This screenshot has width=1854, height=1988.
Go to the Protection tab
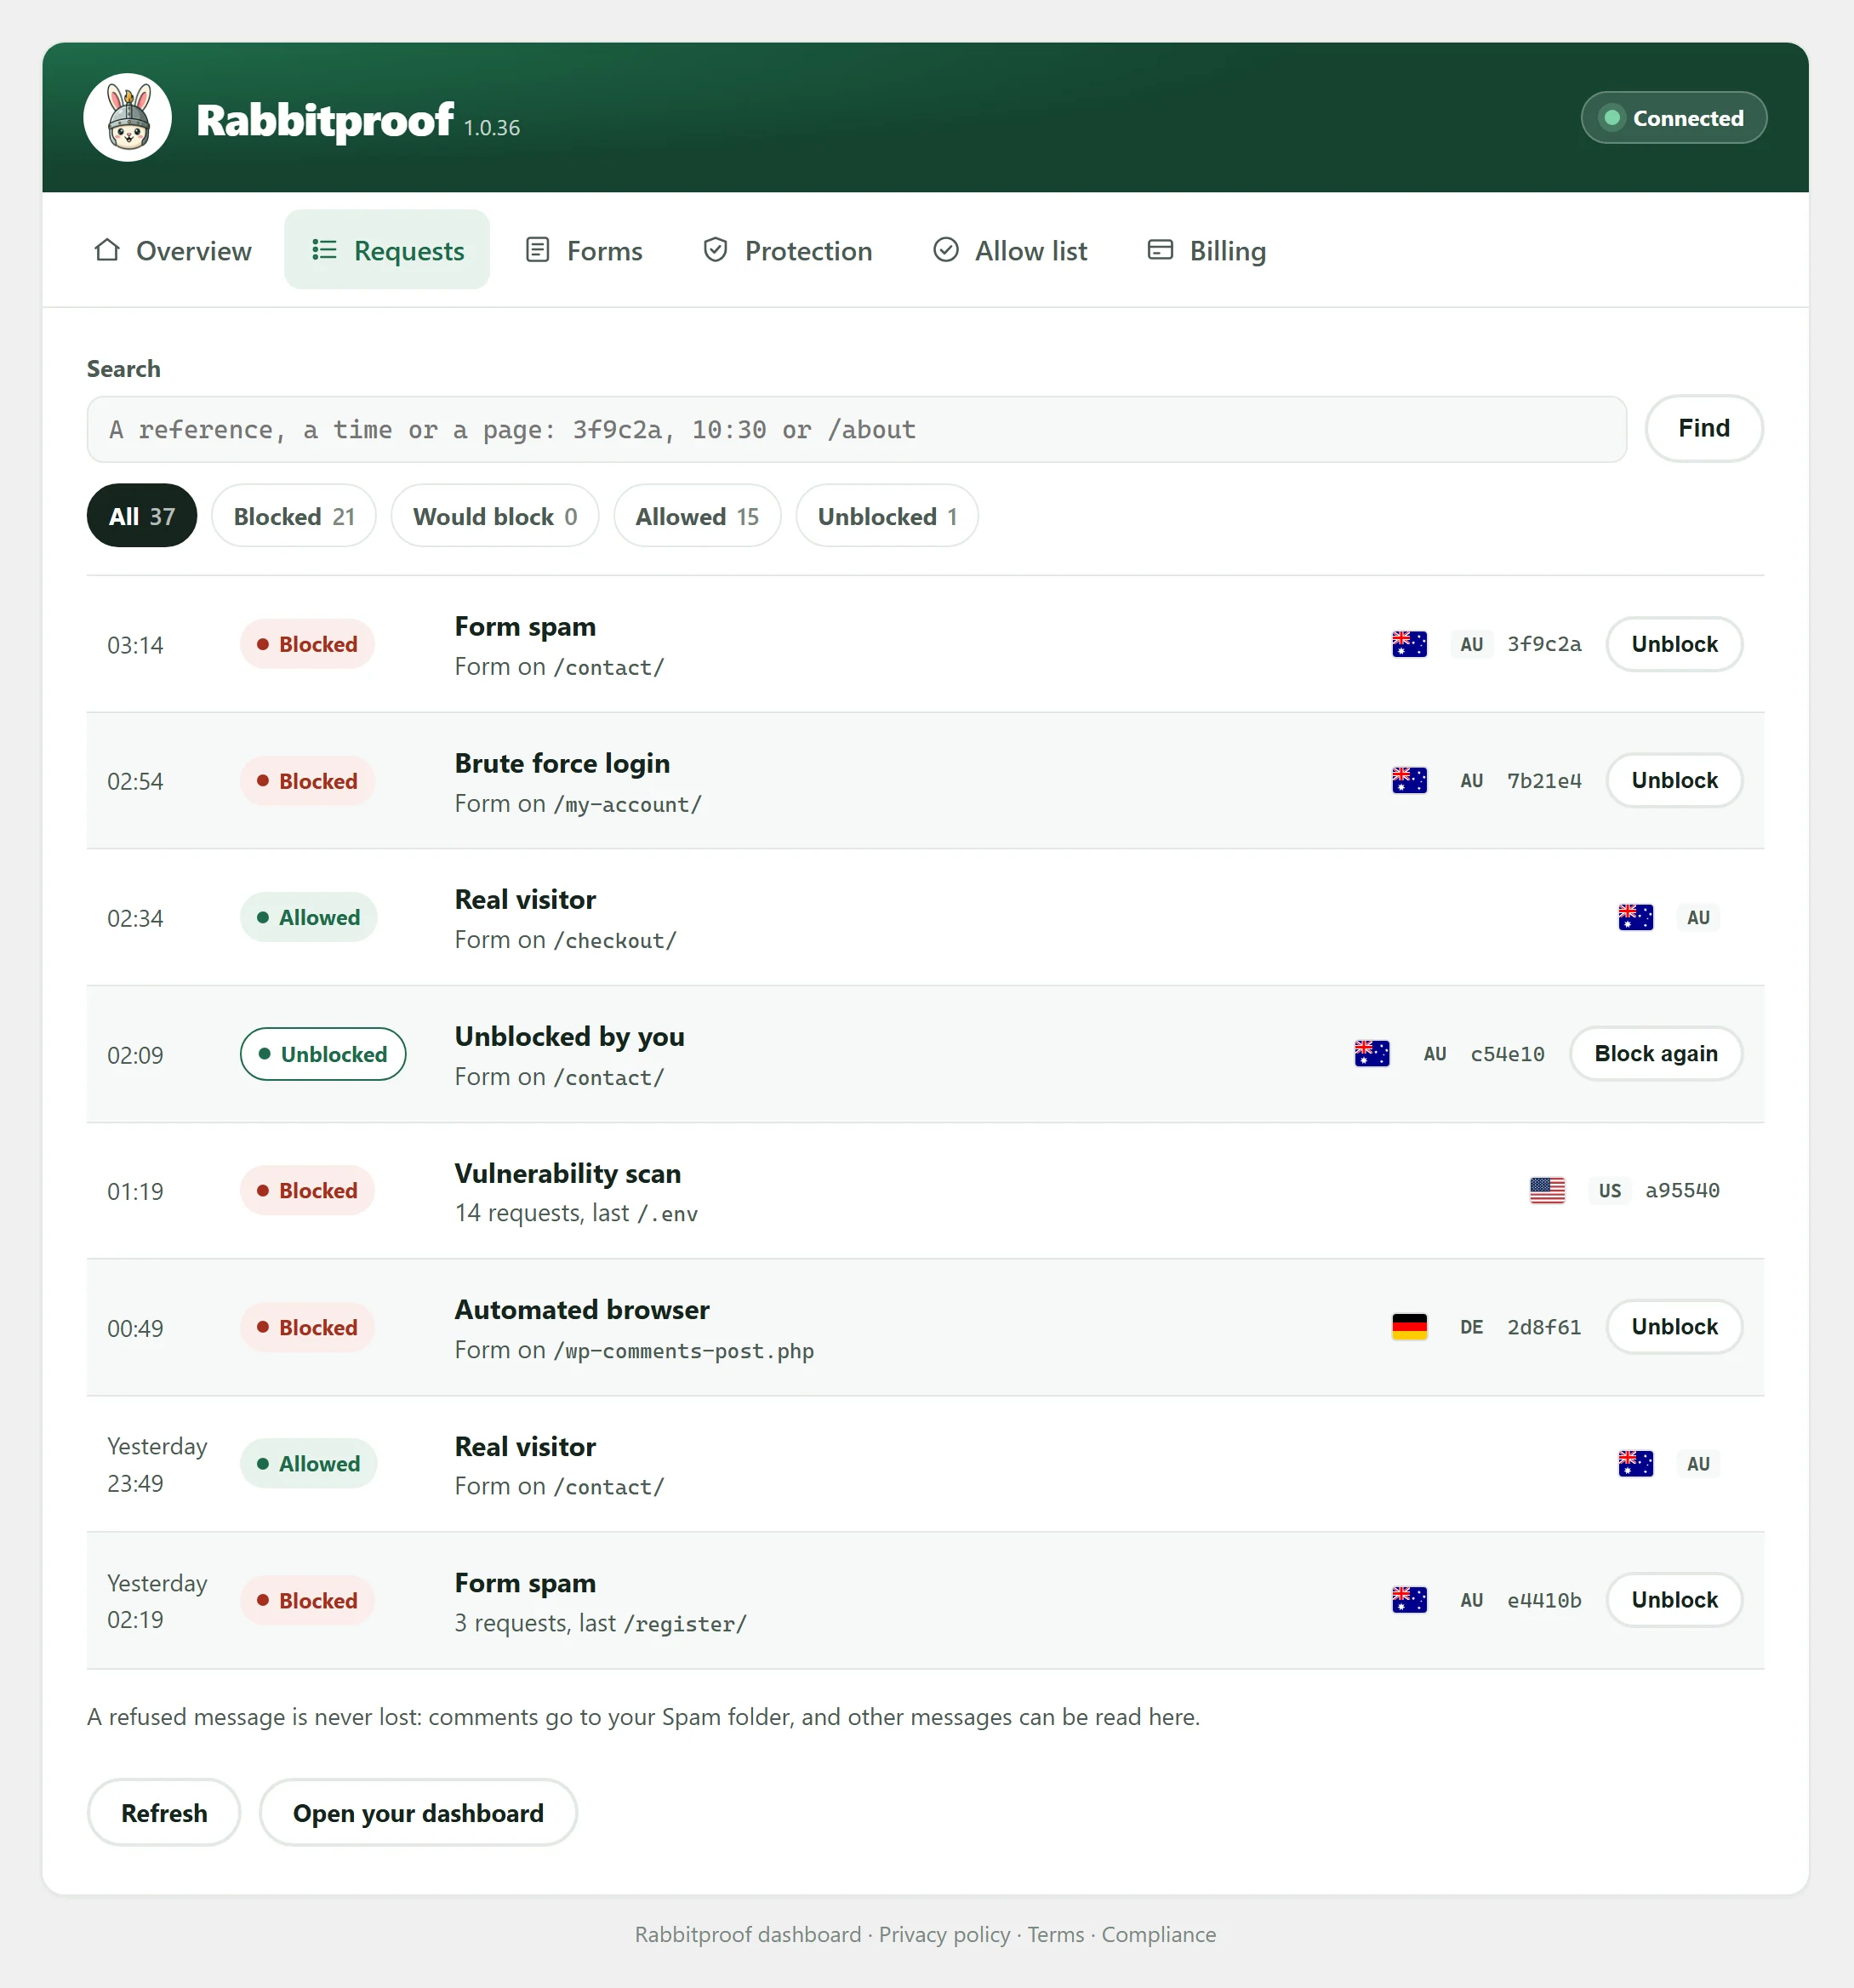point(788,250)
